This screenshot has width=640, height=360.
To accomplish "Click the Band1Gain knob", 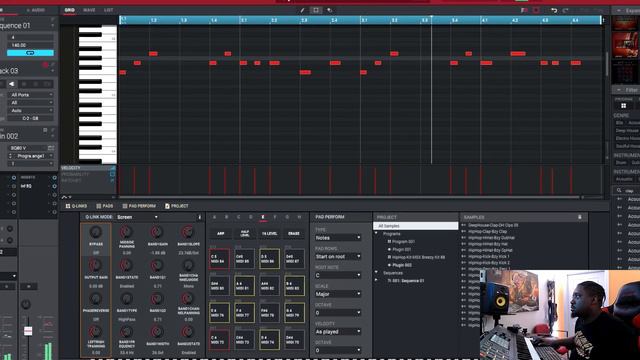I will [x=157, y=232].
